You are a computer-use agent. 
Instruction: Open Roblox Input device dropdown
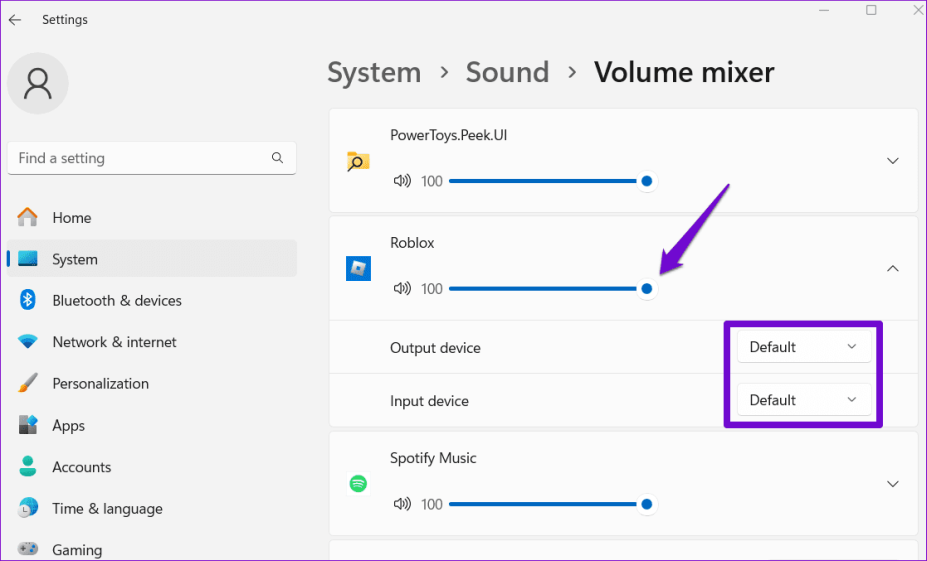[803, 400]
